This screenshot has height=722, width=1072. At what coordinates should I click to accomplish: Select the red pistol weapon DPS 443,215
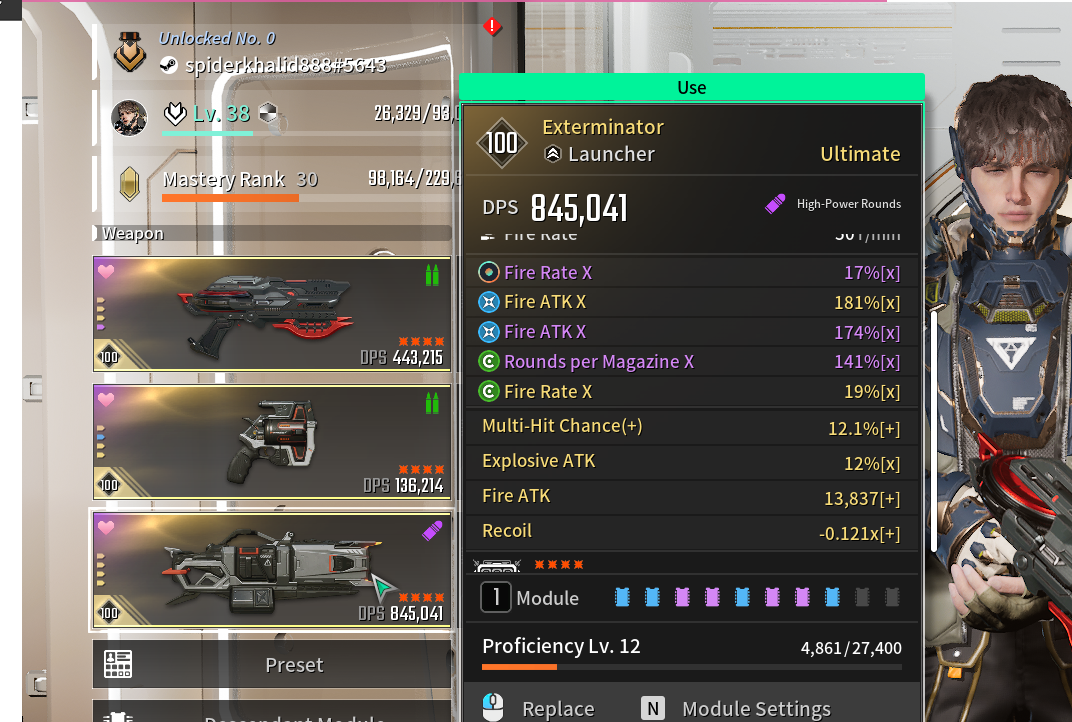point(272,315)
